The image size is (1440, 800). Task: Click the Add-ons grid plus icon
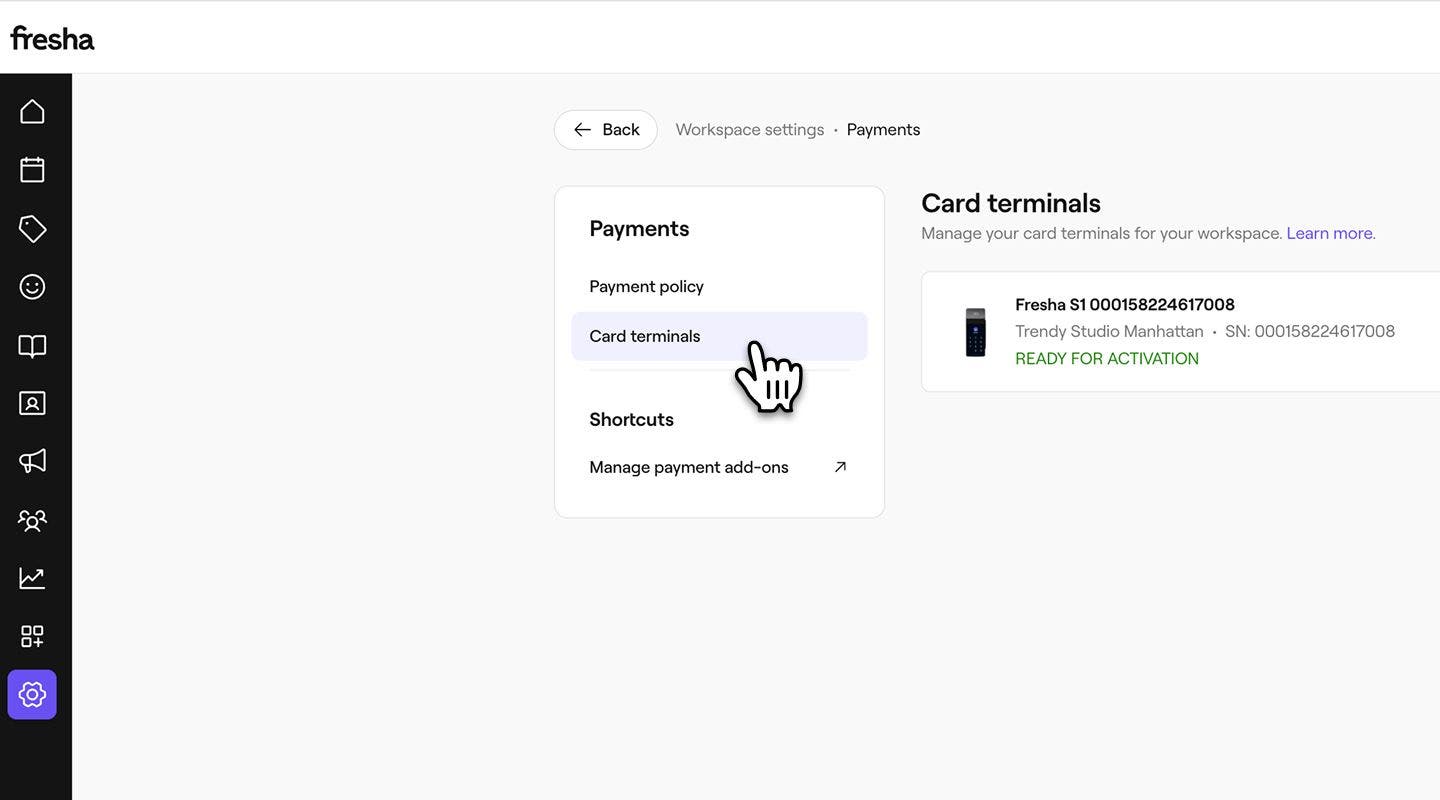click(x=32, y=636)
